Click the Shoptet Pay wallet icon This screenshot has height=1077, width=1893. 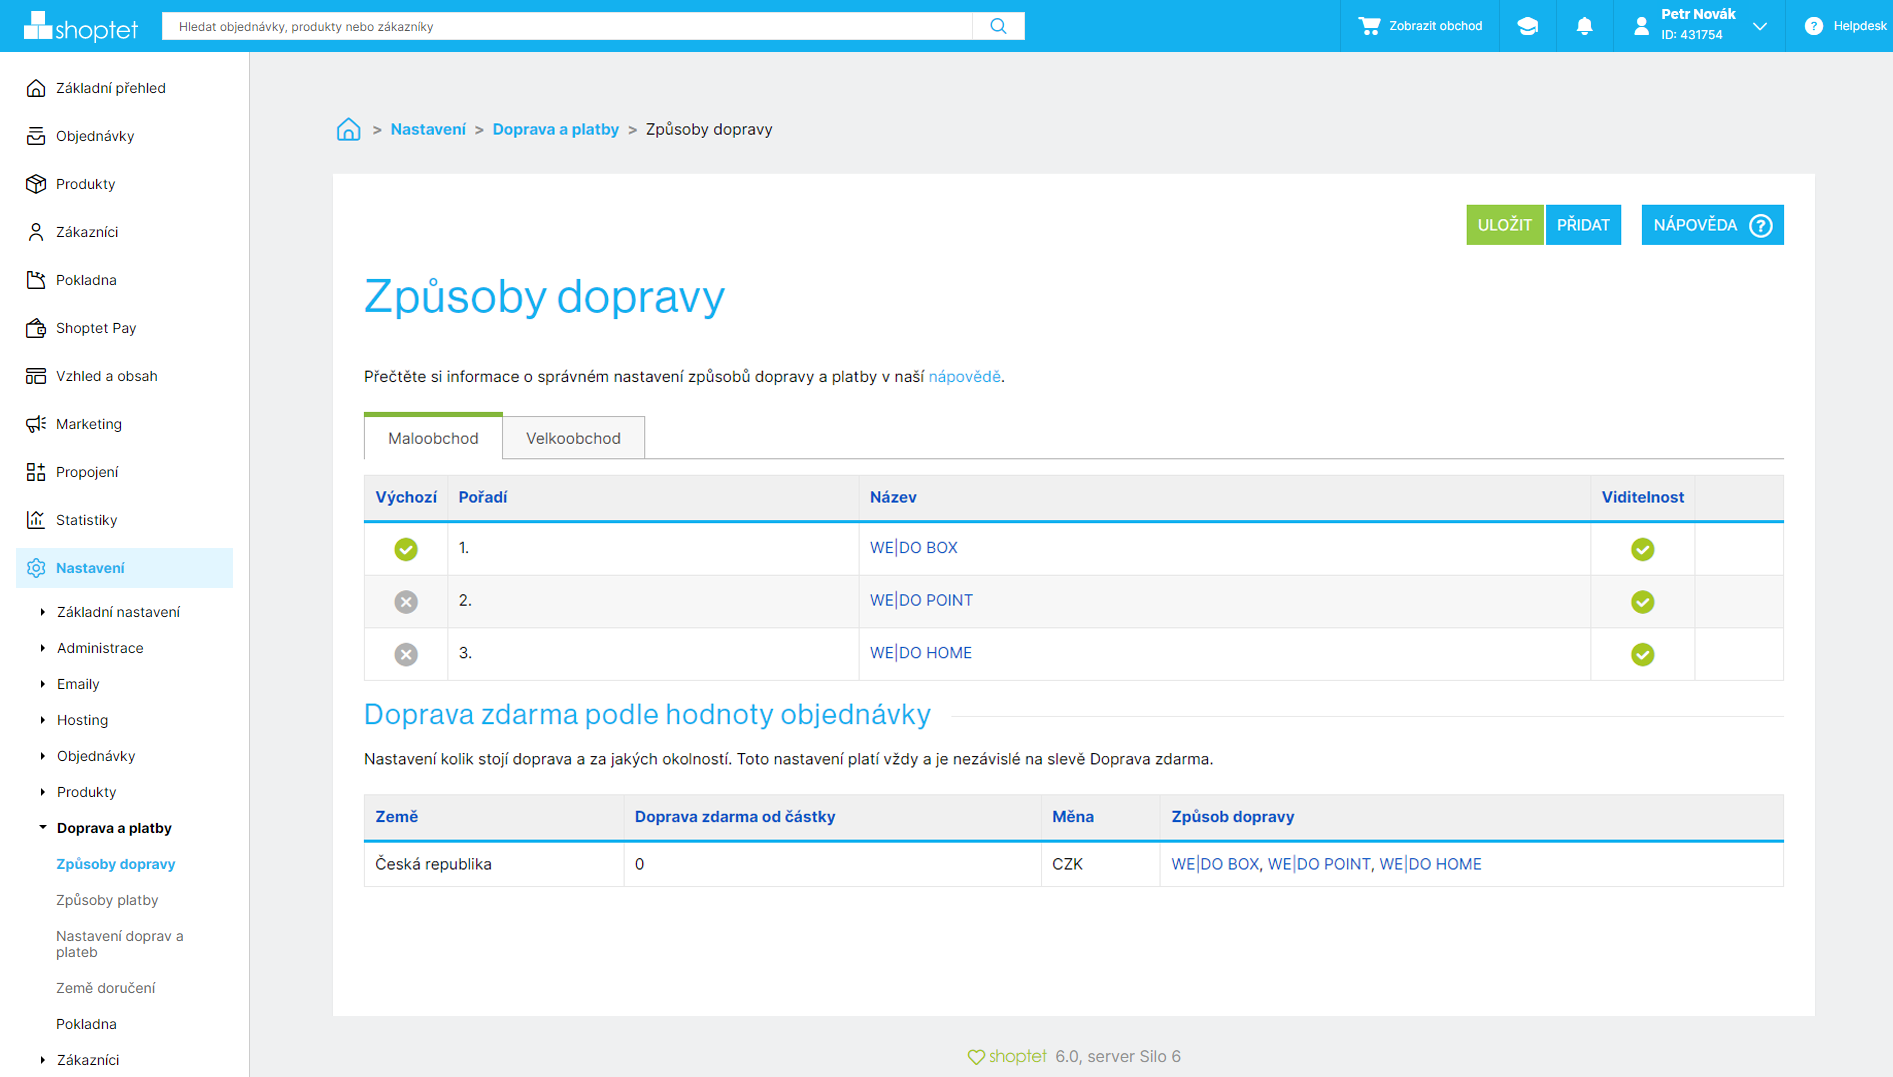point(36,328)
